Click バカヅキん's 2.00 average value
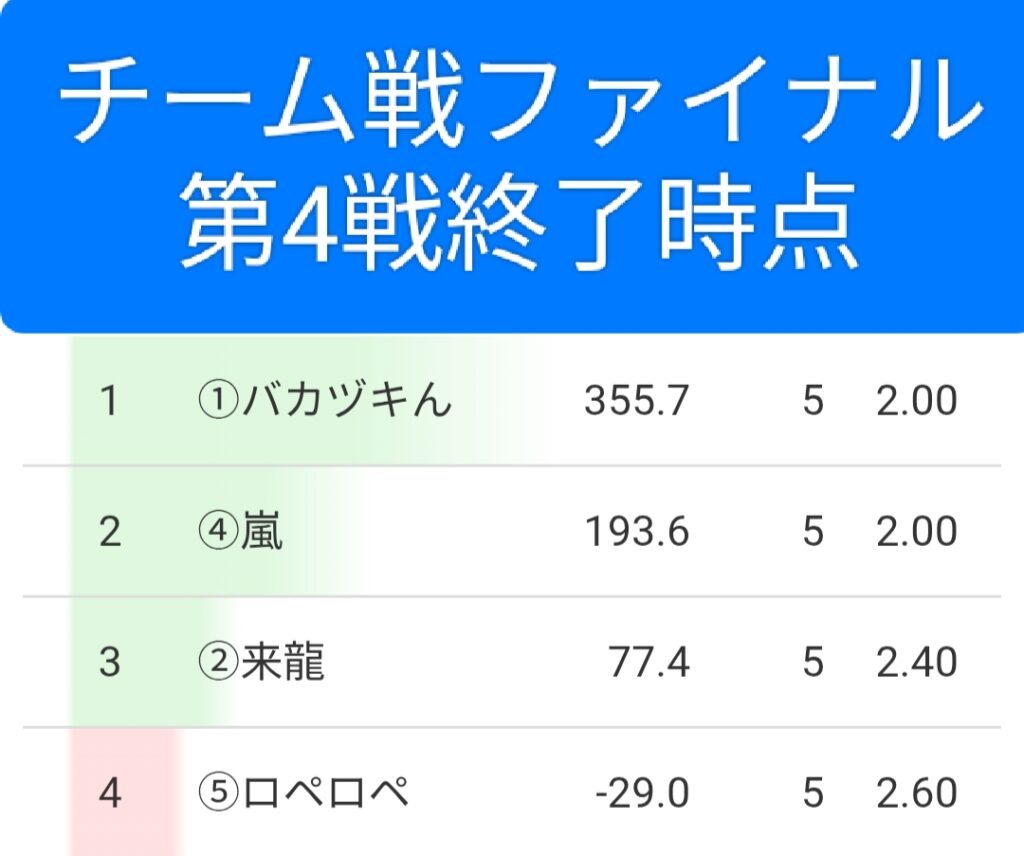The width and height of the screenshot is (1024, 856). pos(917,401)
